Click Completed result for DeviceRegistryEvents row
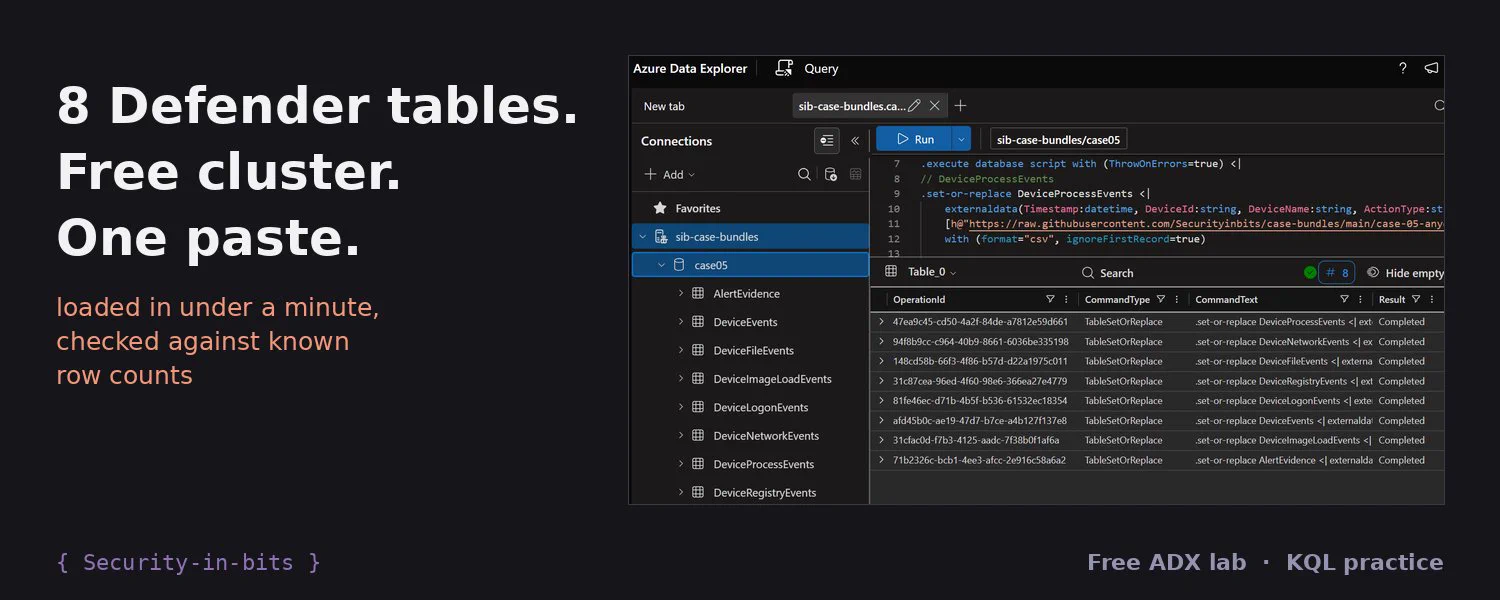 pos(1401,381)
